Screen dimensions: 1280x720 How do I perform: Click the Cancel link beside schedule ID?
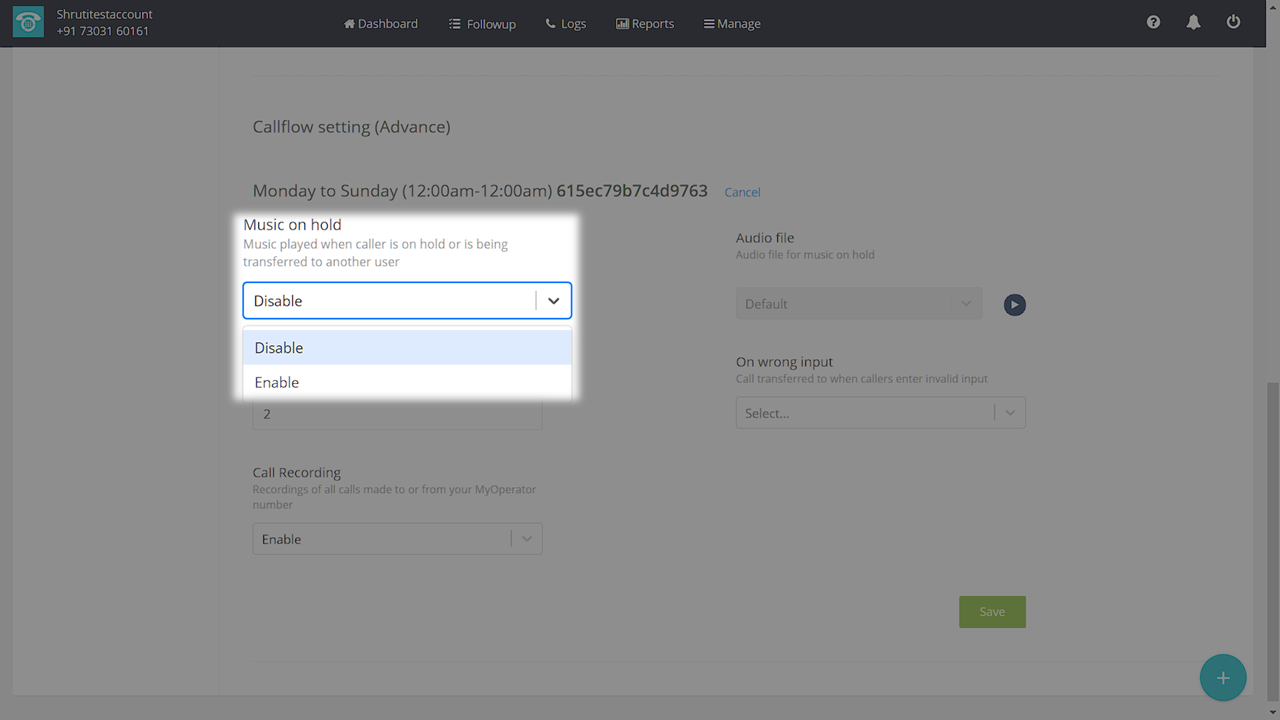tap(742, 192)
